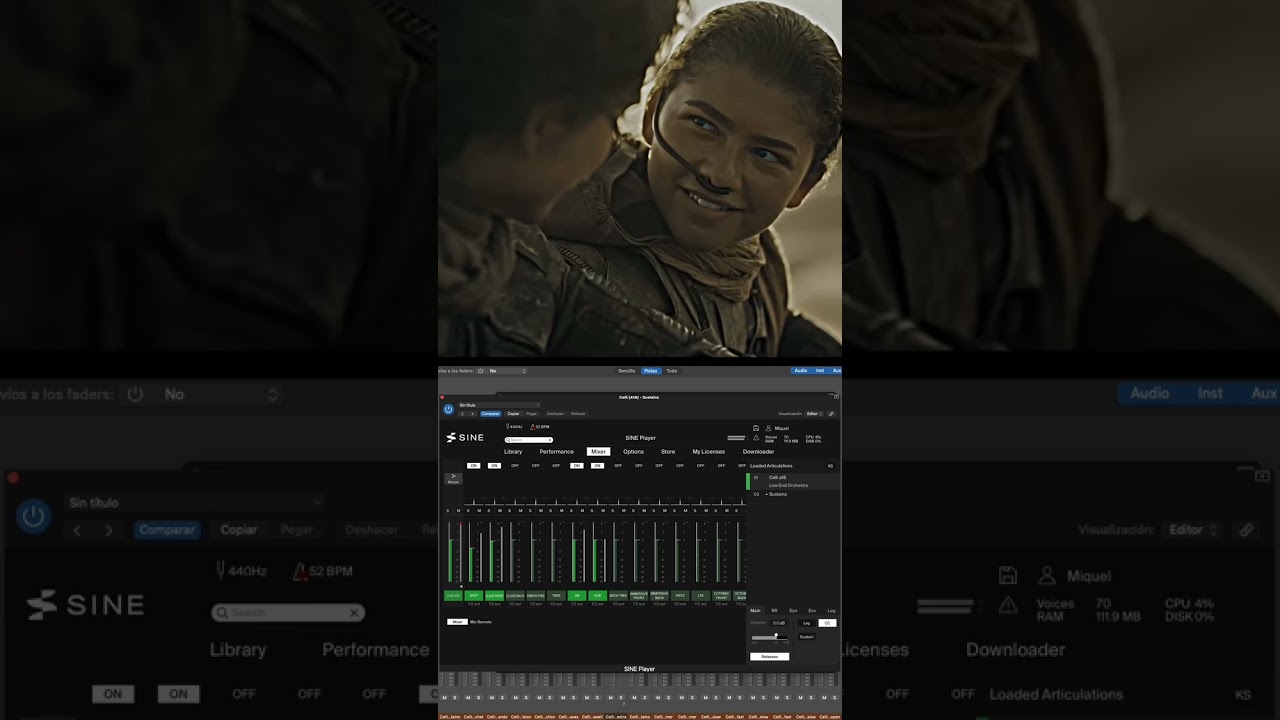This screenshot has width=1280, height=720.
Task: Click the Merge arrow button
Action: pyautogui.click(x=453, y=478)
